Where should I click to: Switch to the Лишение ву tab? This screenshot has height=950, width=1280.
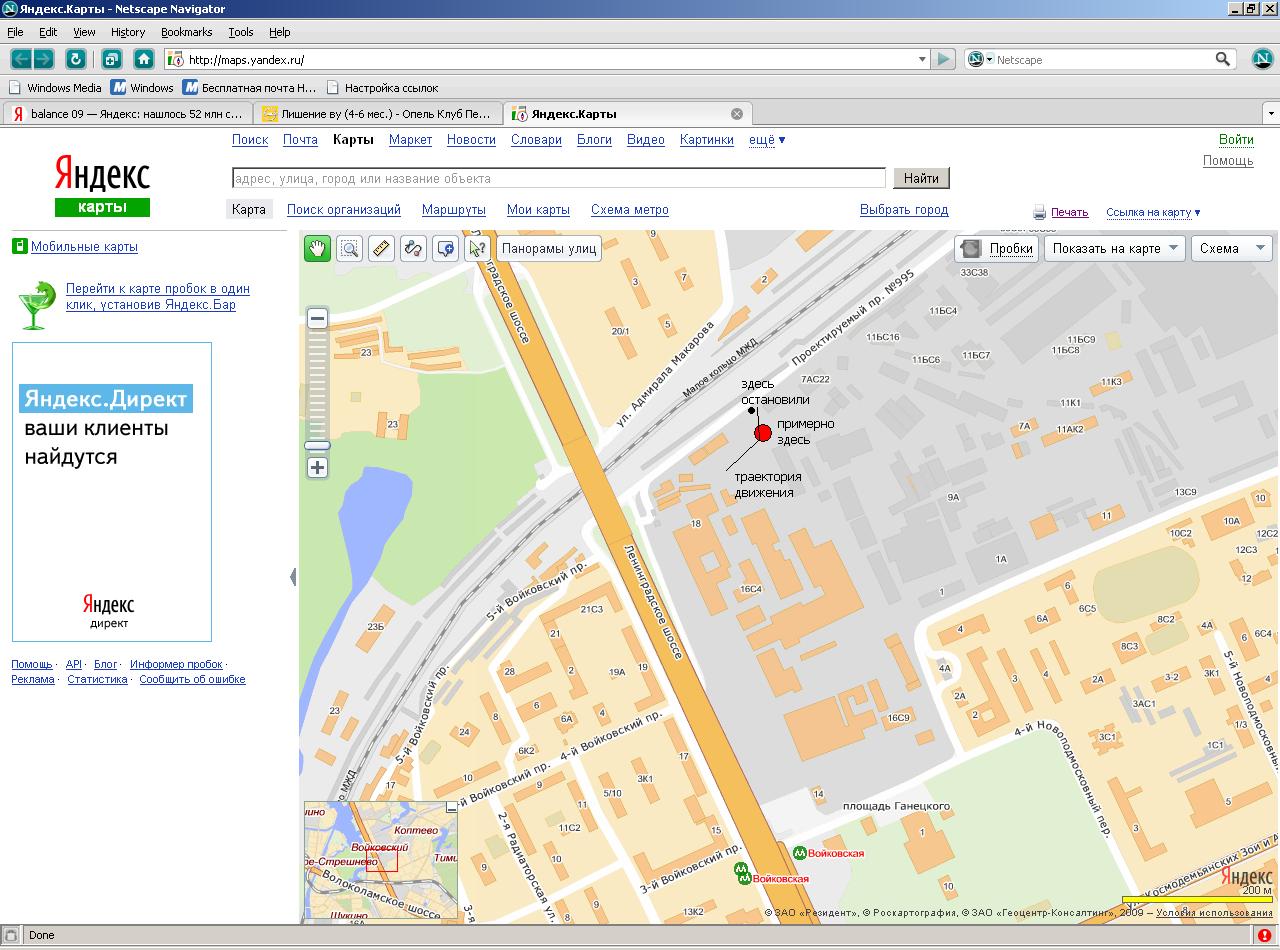378,113
